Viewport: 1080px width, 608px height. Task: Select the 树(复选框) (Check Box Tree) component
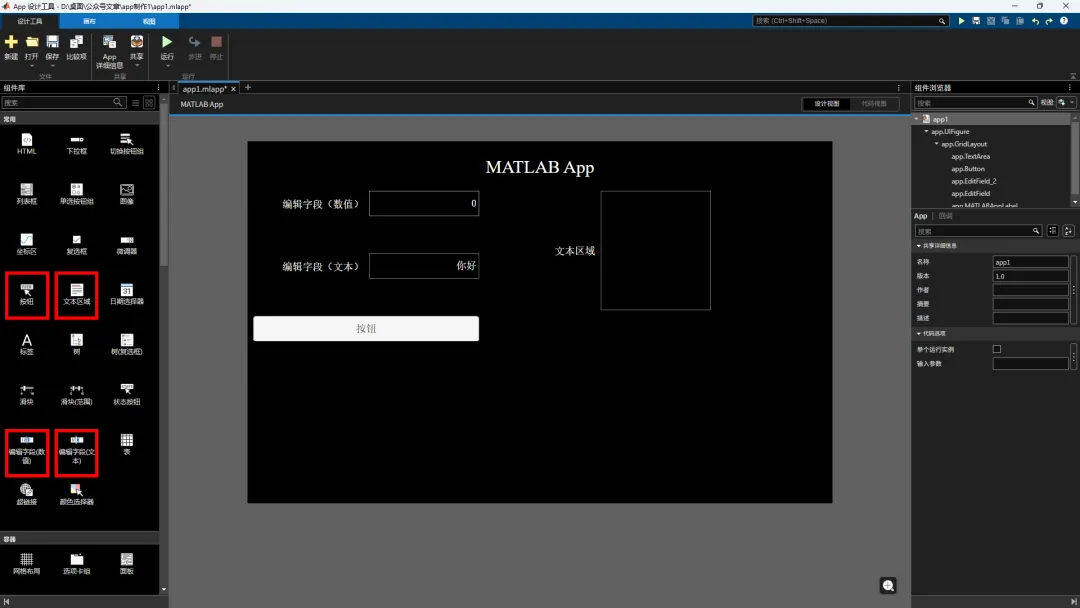pos(127,344)
